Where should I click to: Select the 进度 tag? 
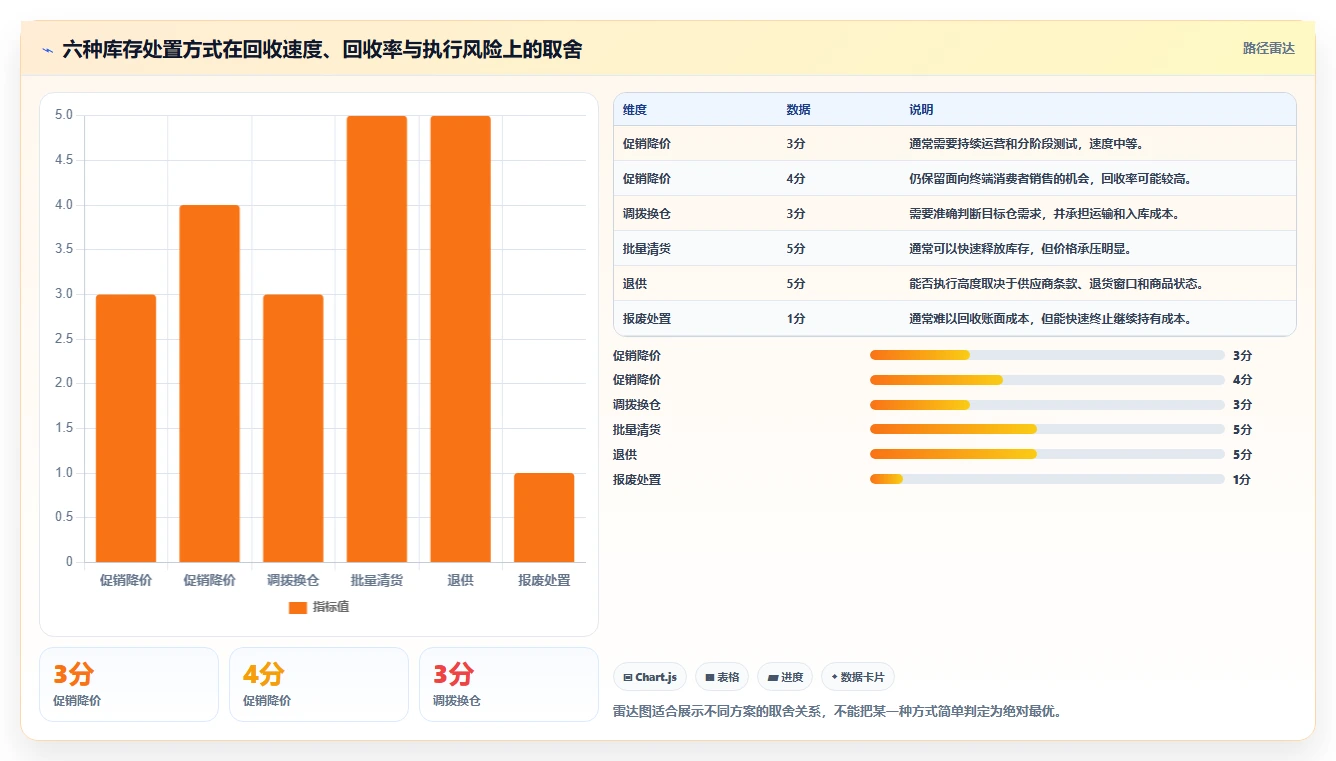pos(785,677)
